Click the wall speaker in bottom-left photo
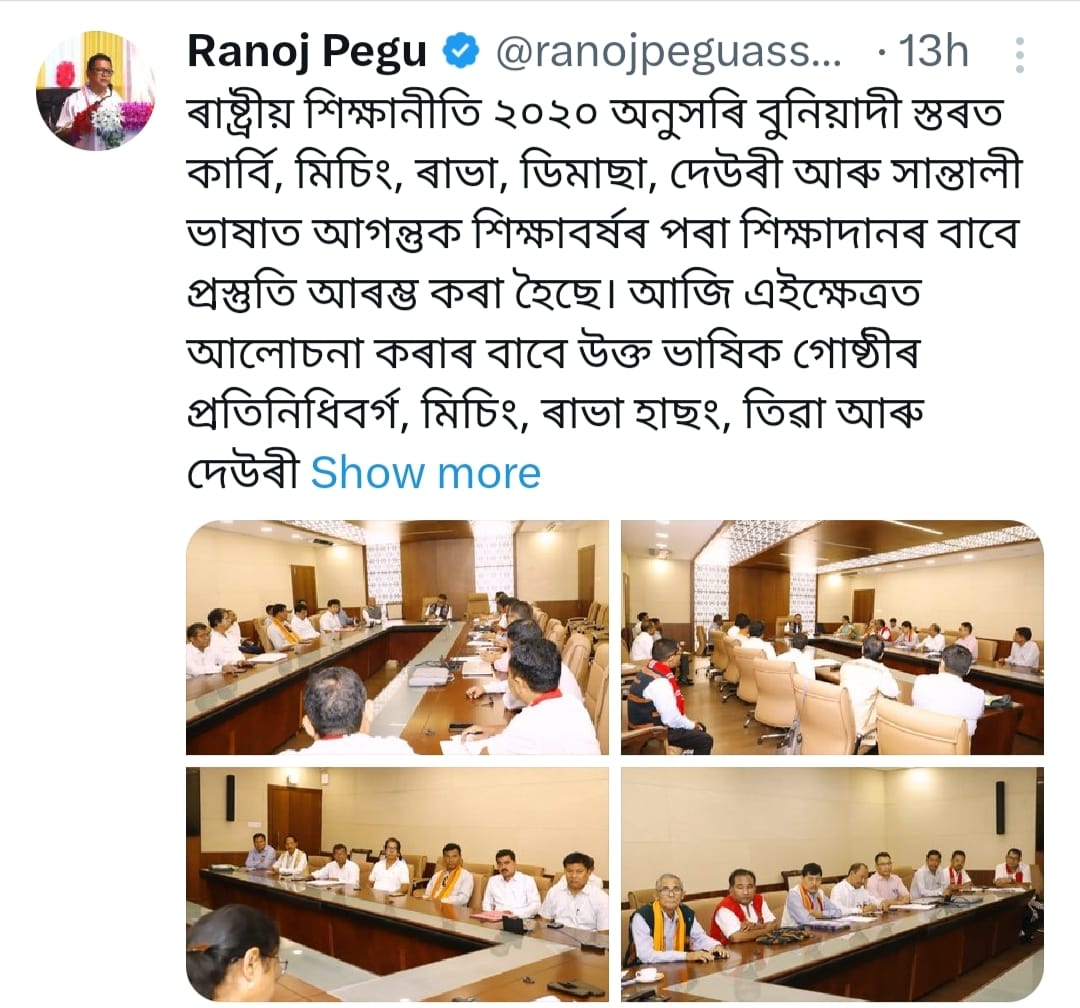Viewport: 1080px width, 1008px height. (230, 797)
